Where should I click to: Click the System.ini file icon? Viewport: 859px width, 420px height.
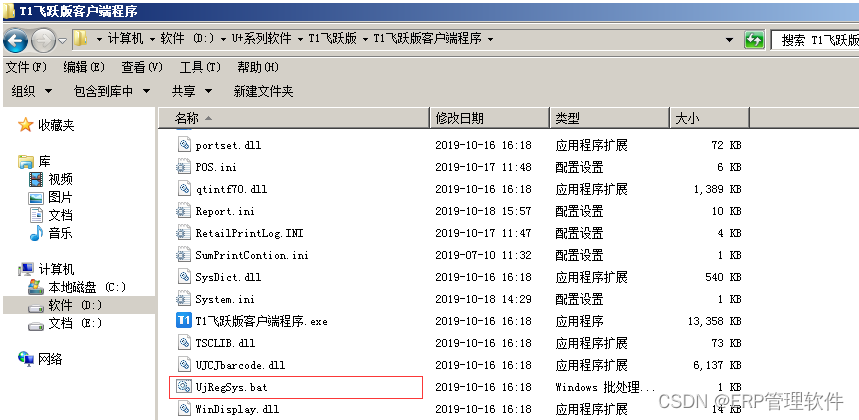182,299
